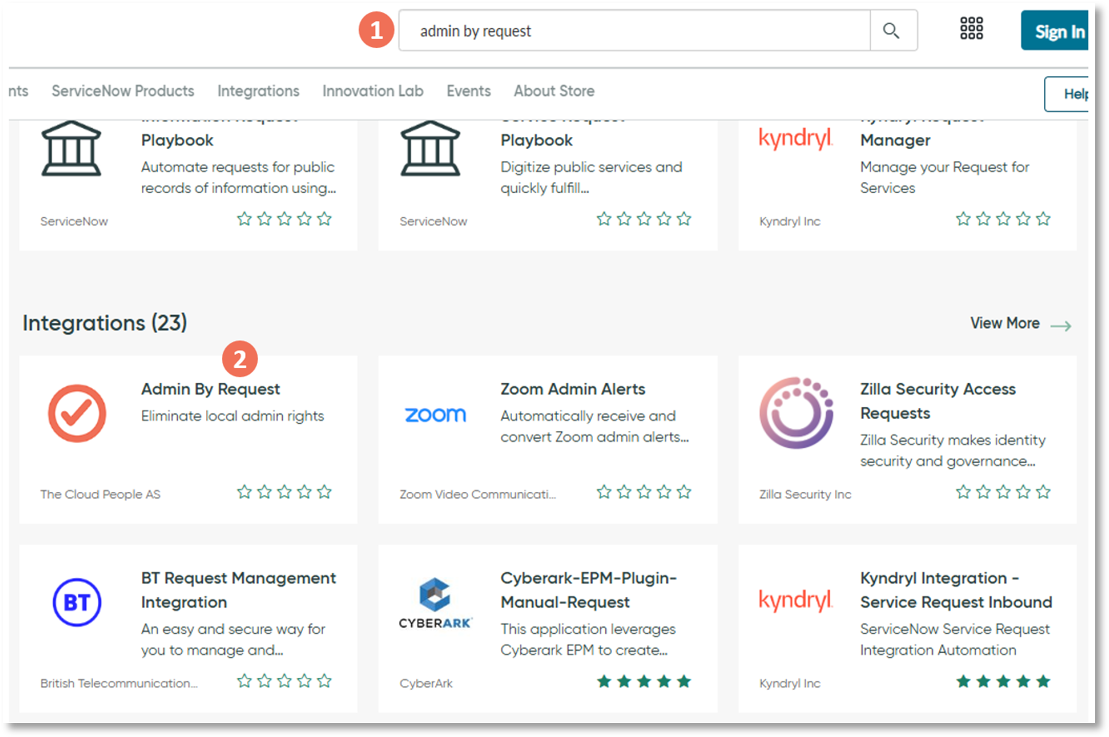Screen dimensions: 1109x737
Task: Click the Kyndryl logo on Request Manager card
Action: [x=796, y=138]
